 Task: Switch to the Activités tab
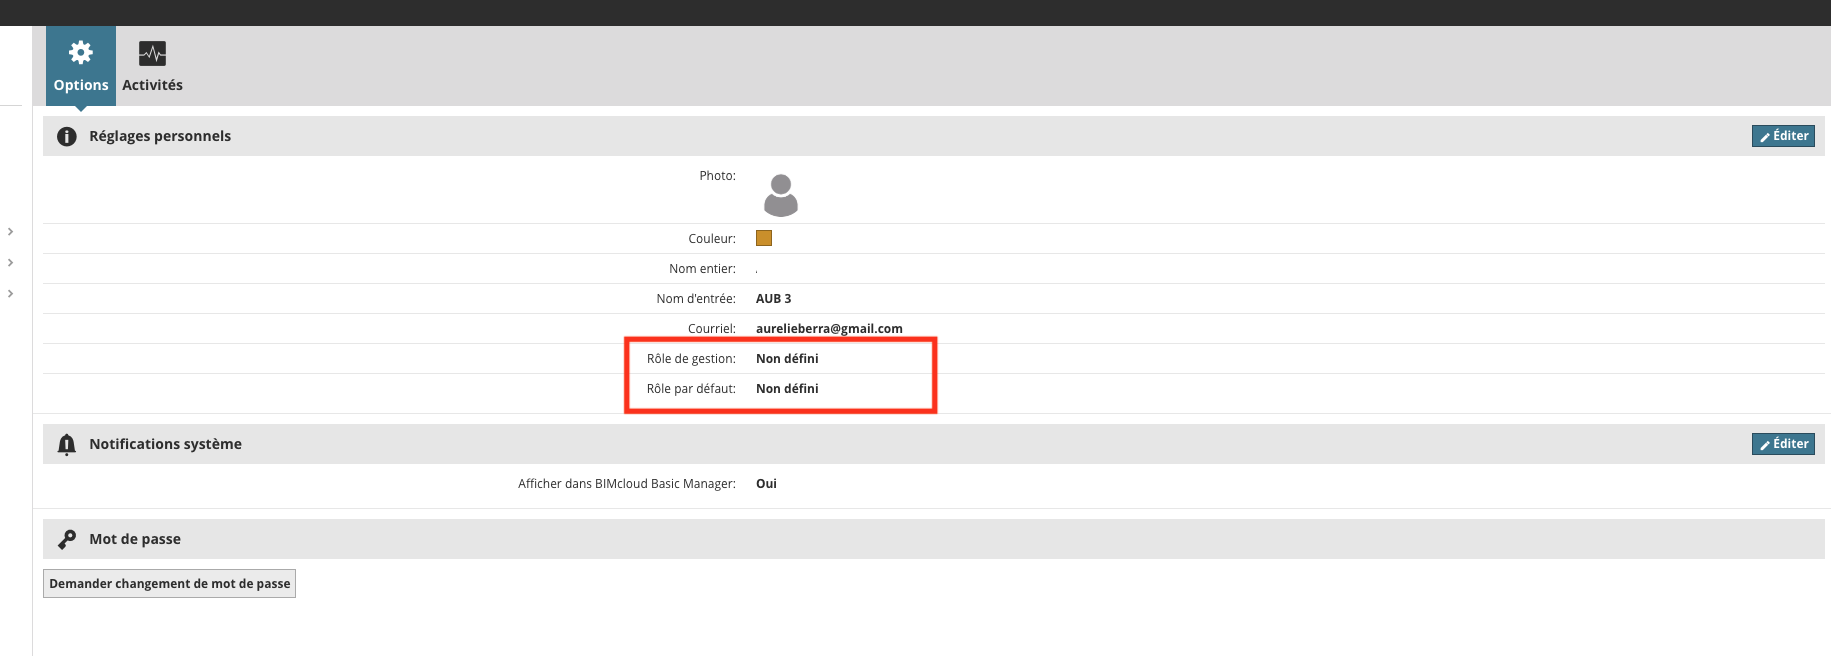pos(152,66)
